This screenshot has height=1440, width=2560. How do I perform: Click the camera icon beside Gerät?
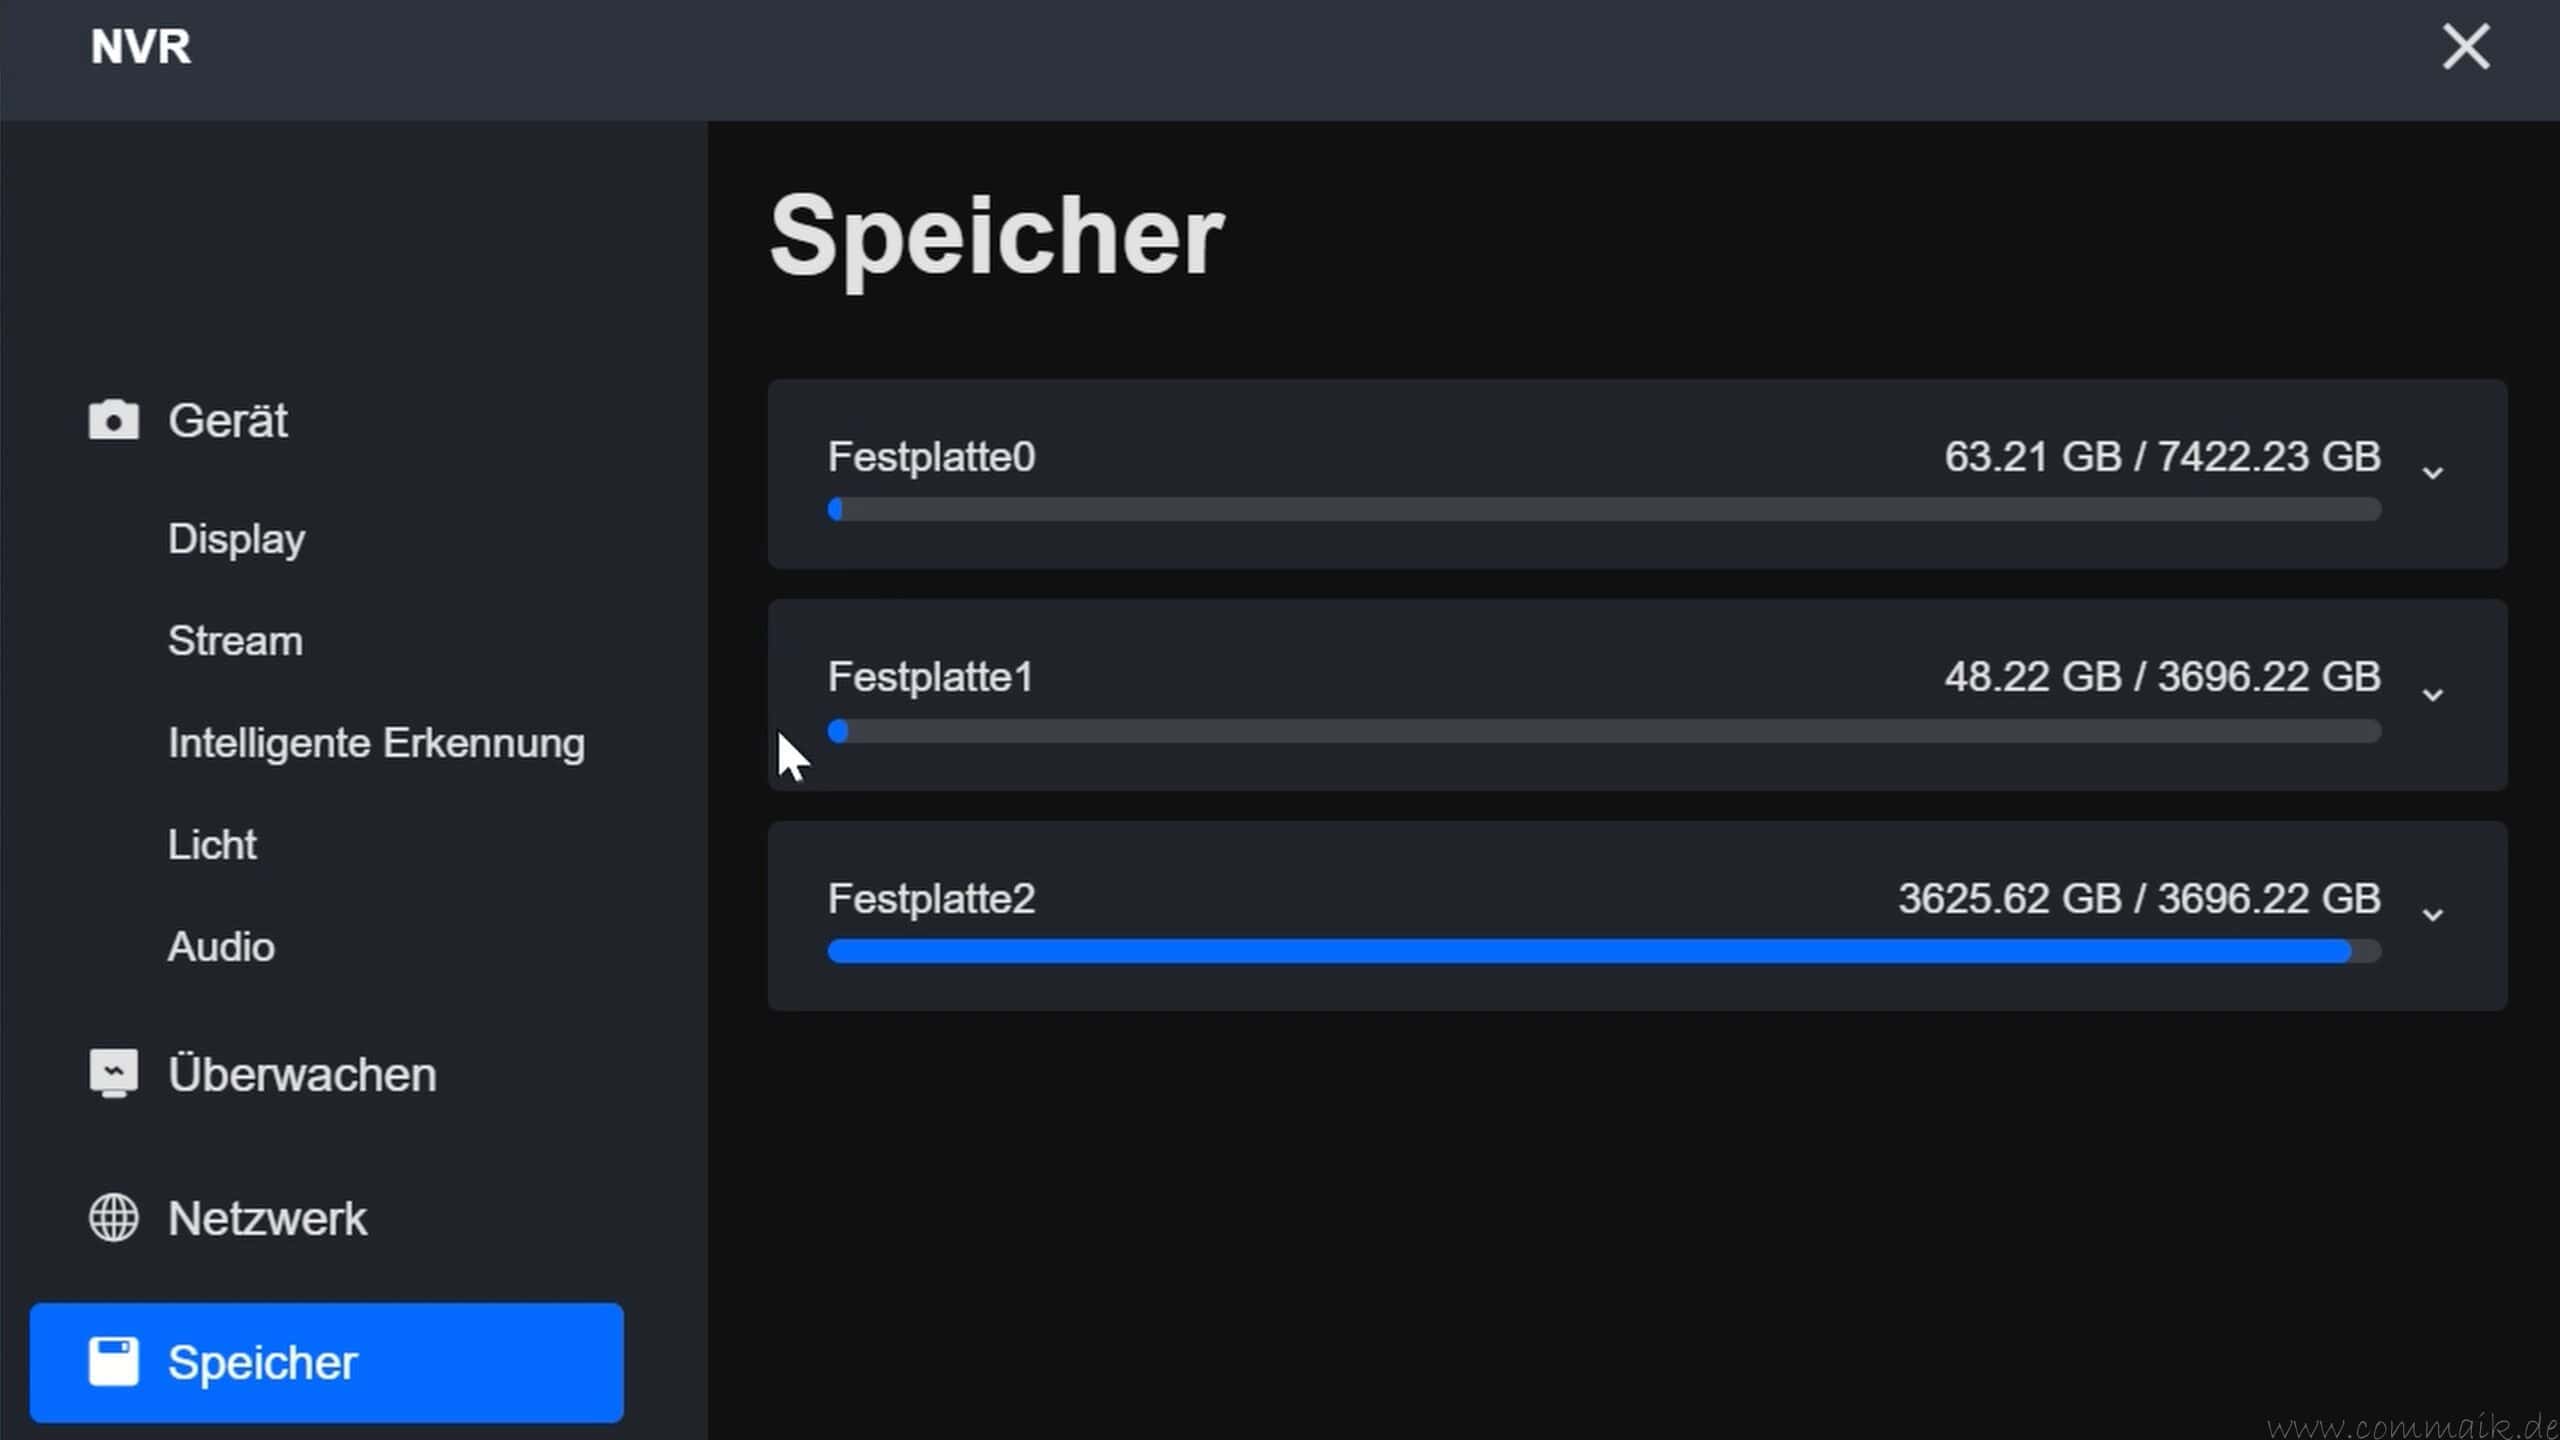click(113, 420)
